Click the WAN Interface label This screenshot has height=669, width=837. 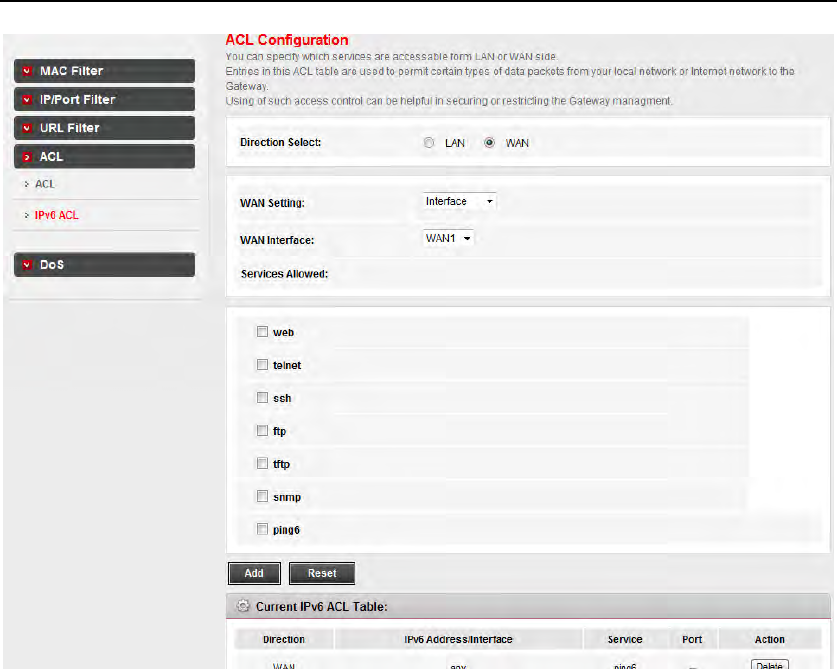pyautogui.click(x=277, y=240)
